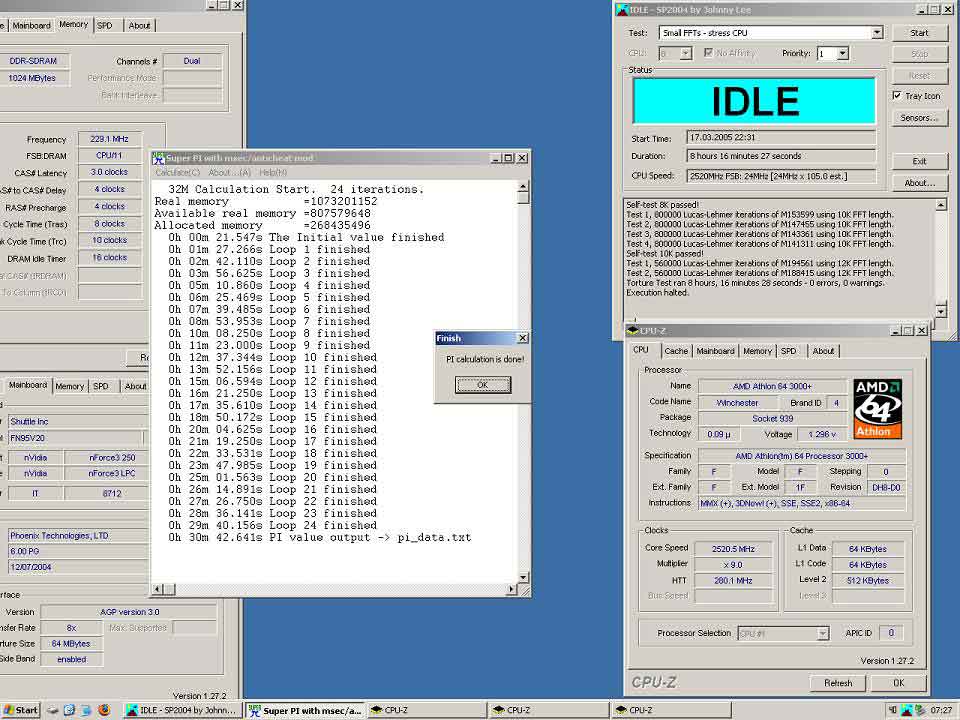Click the Start Time field in SP2004

point(781,138)
